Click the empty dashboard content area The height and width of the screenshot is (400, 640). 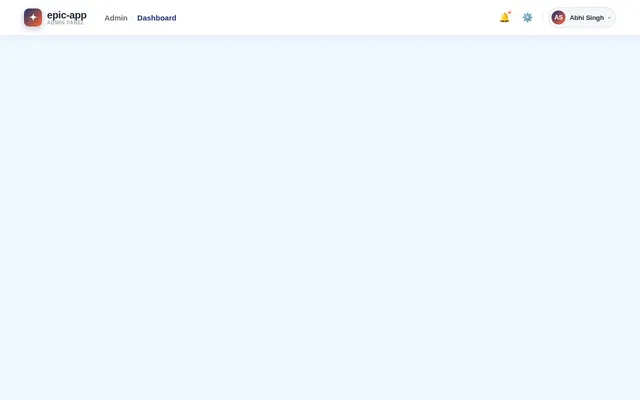[x=320, y=218]
